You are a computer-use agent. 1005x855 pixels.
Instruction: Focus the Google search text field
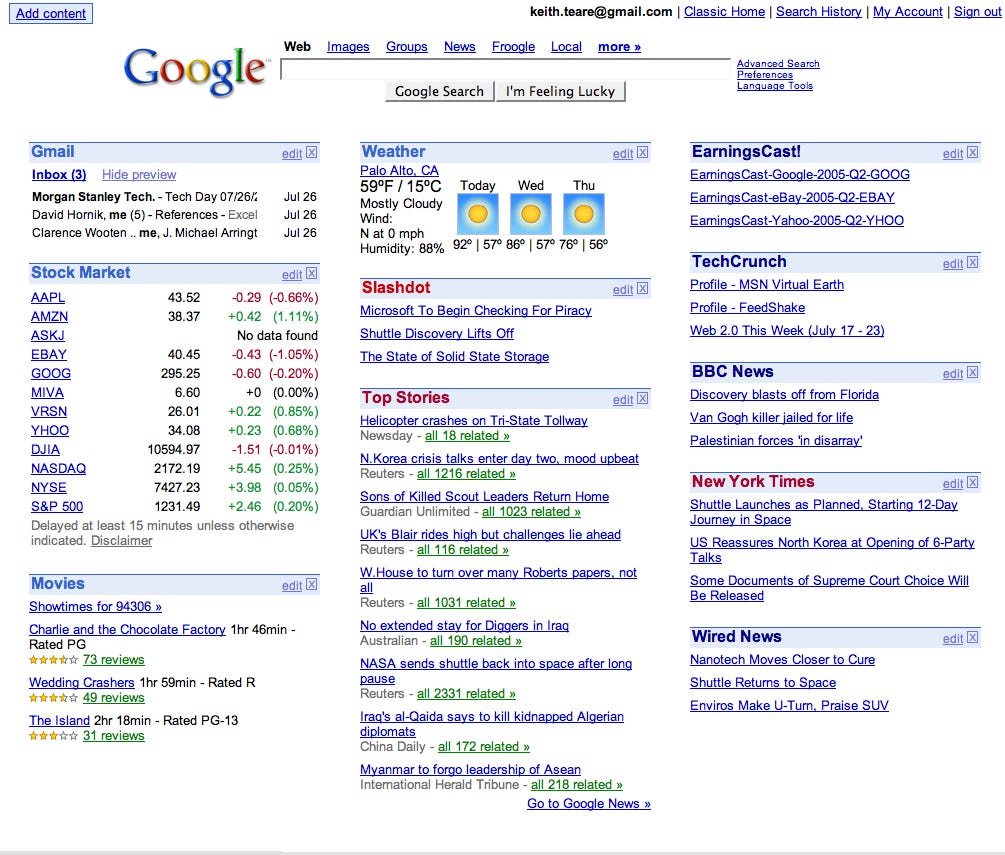click(505, 69)
